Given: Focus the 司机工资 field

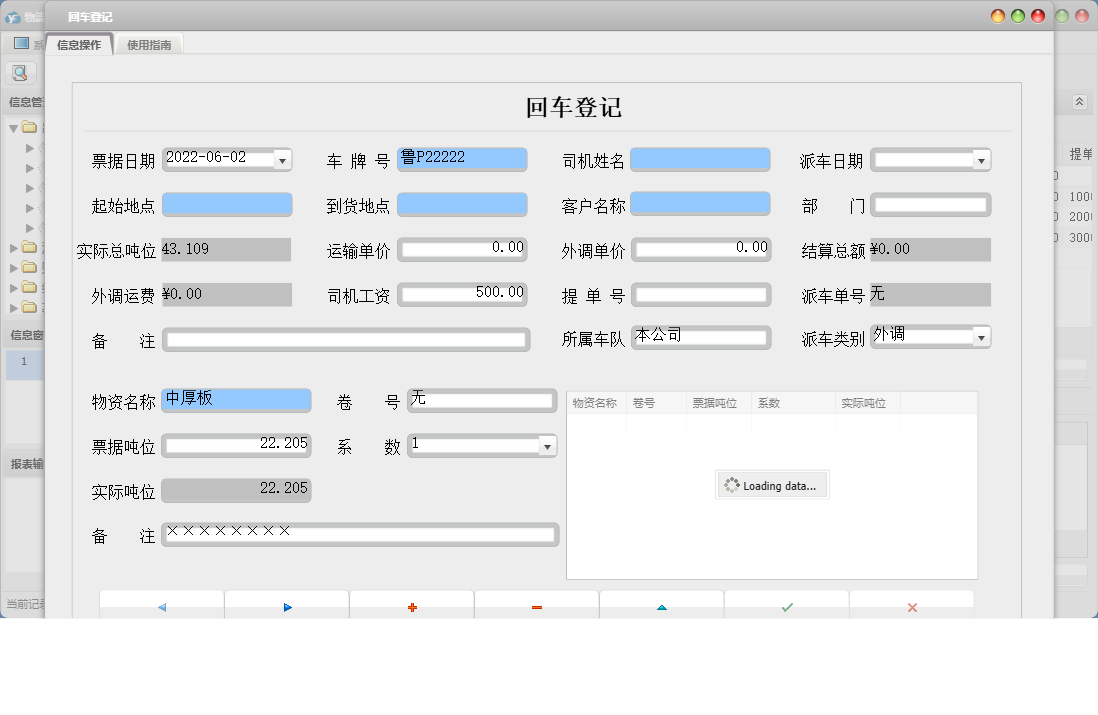Looking at the screenshot, I should coord(462,294).
